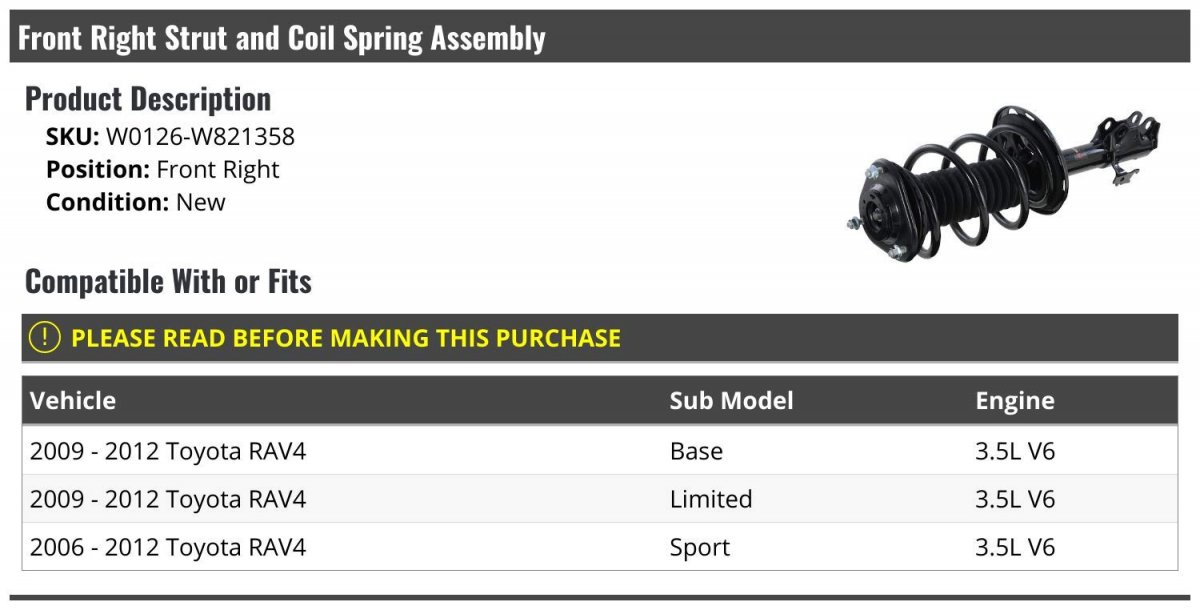Click the Base sub model cell

coord(696,451)
